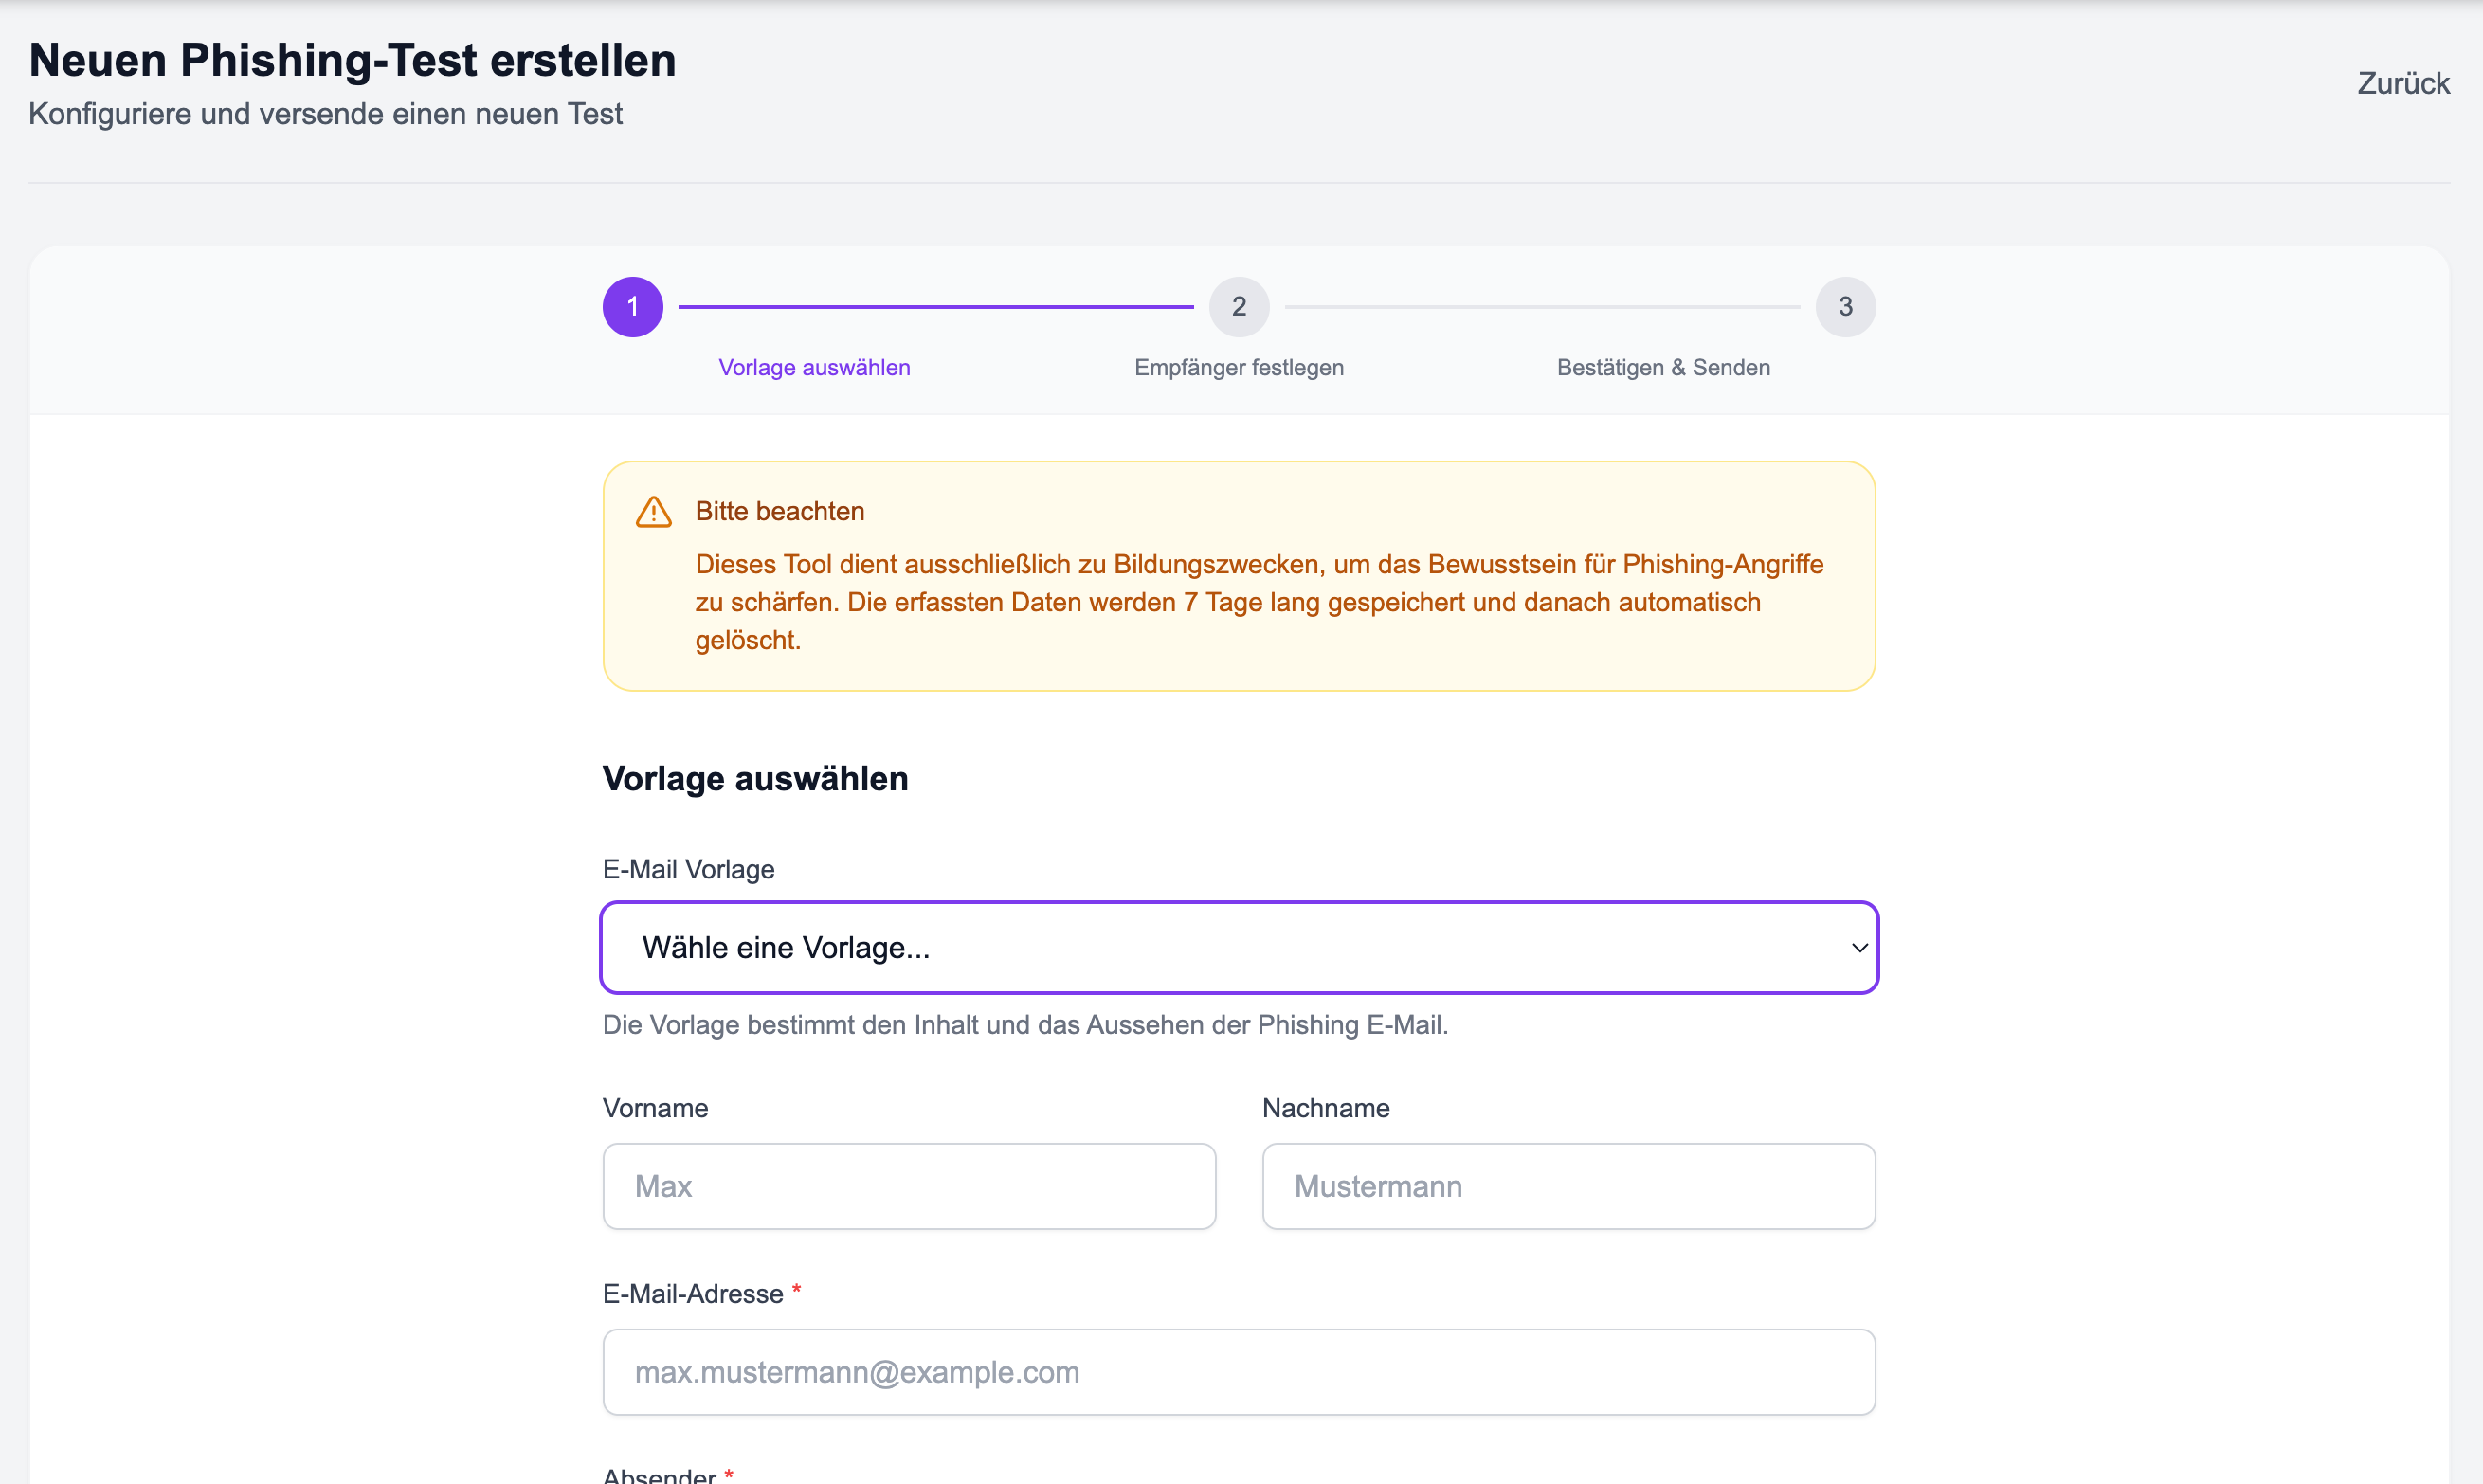Click step 2 circle in stepper

point(1238,307)
